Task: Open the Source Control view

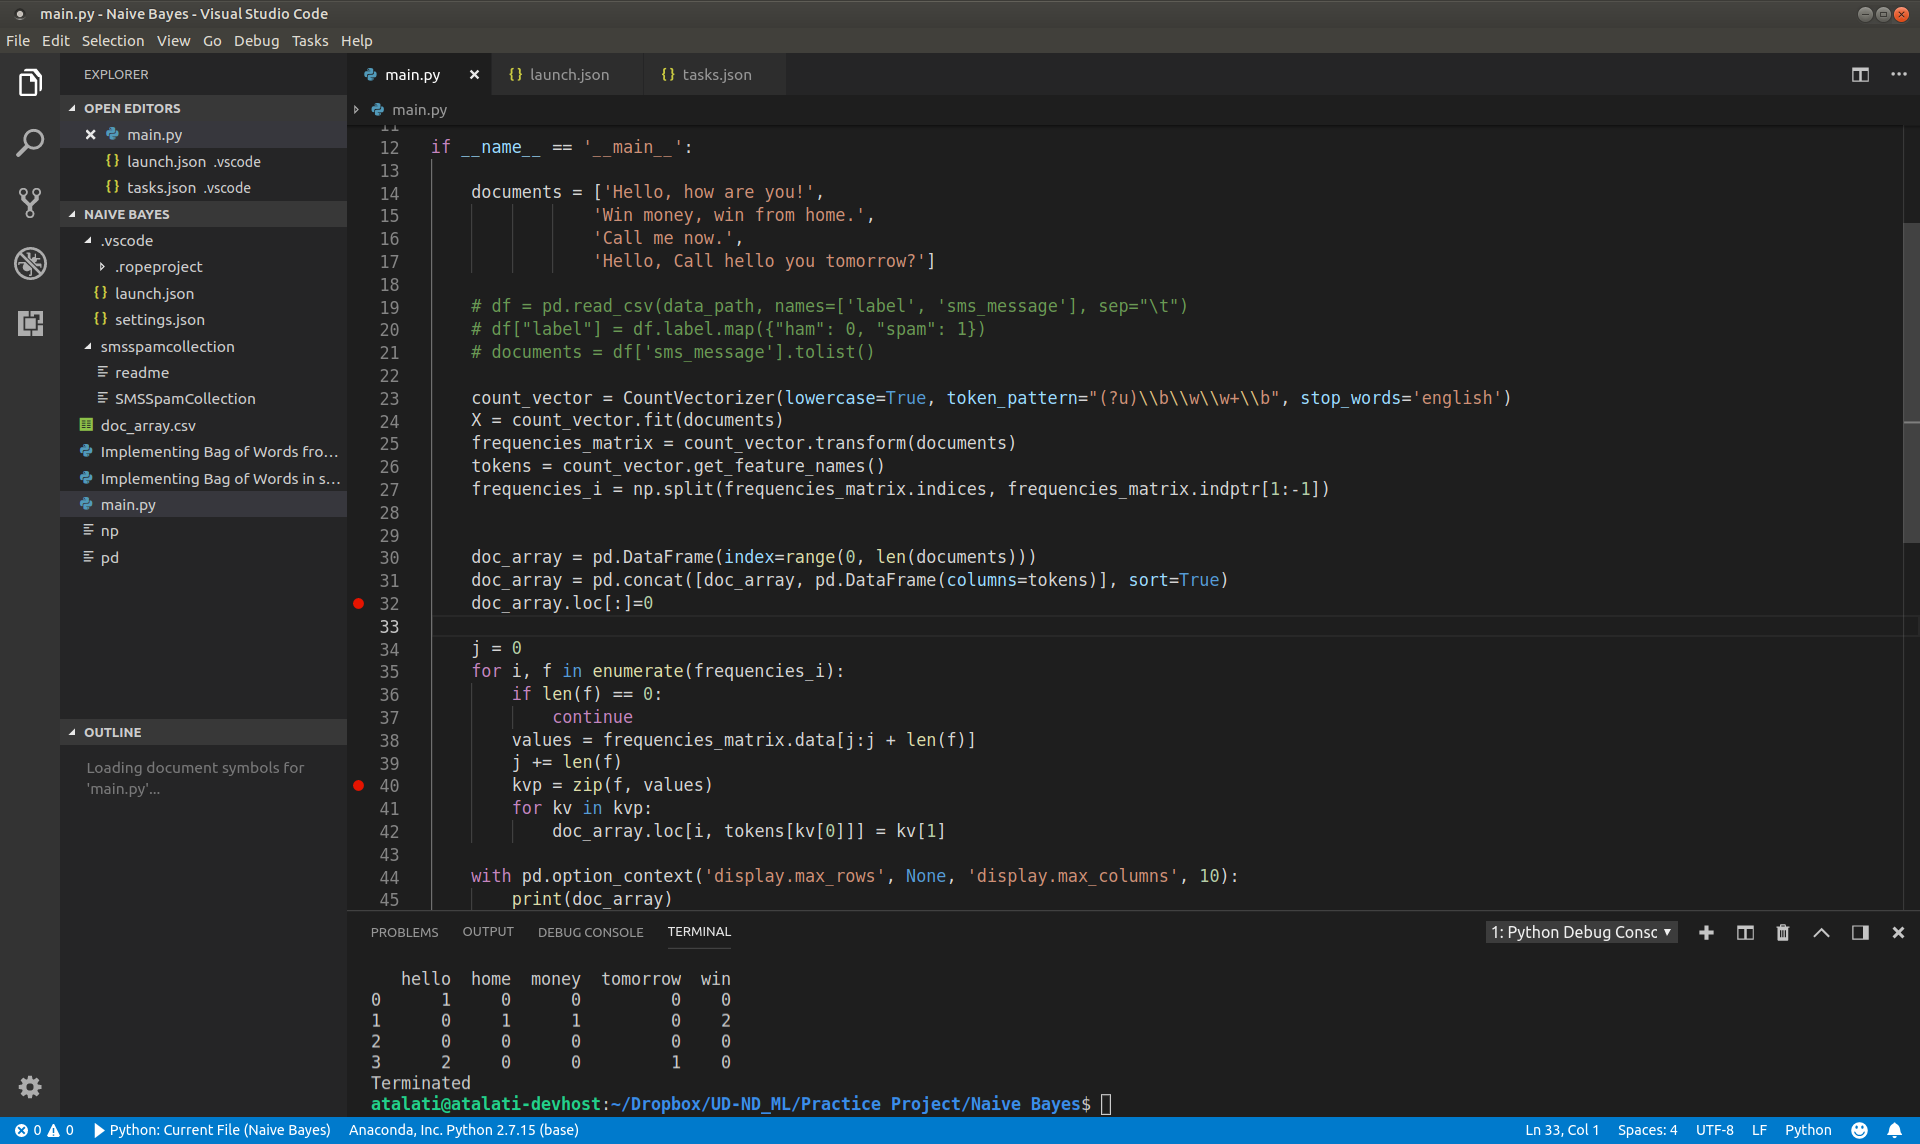Action: pyautogui.click(x=30, y=203)
